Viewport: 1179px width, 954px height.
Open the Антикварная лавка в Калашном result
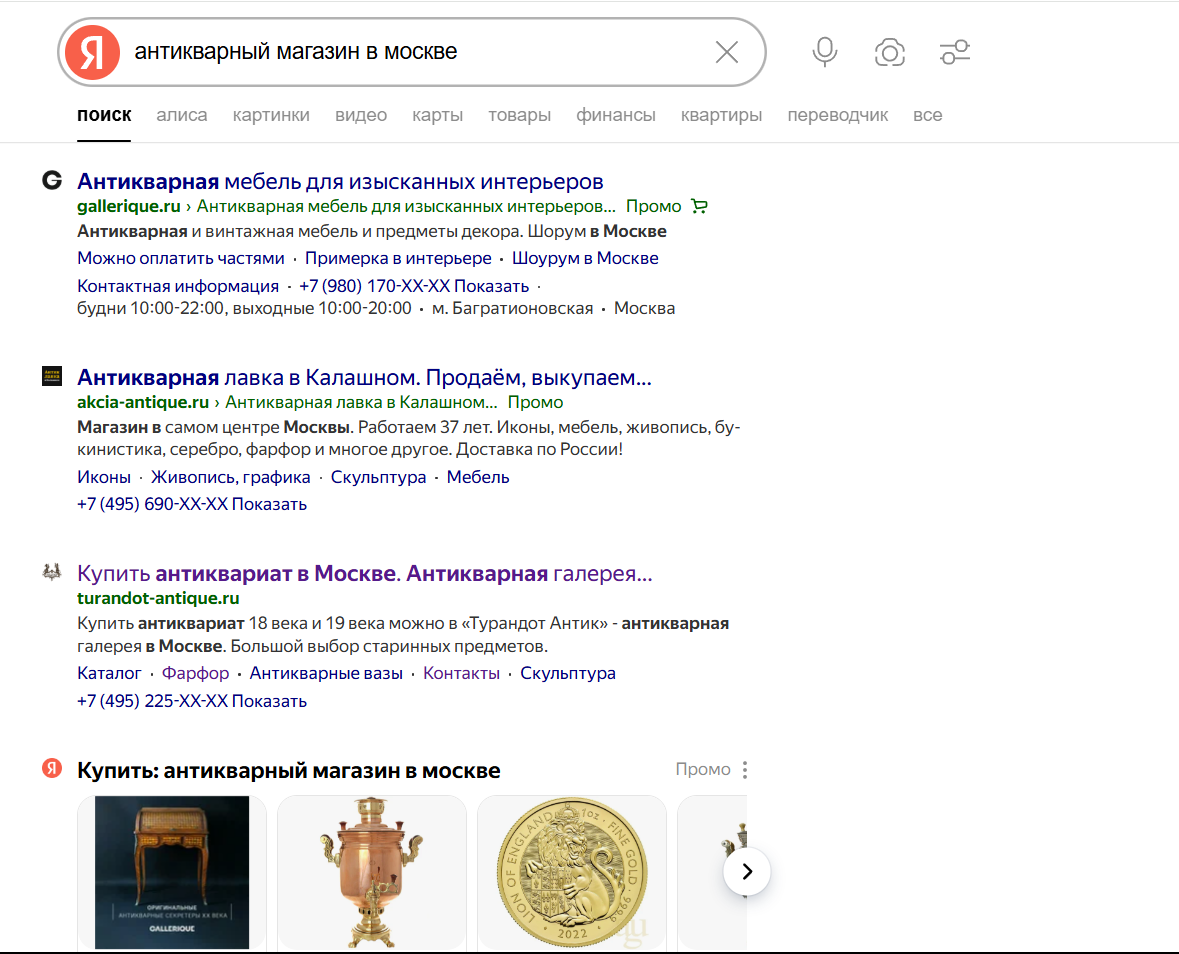[364, 377]
